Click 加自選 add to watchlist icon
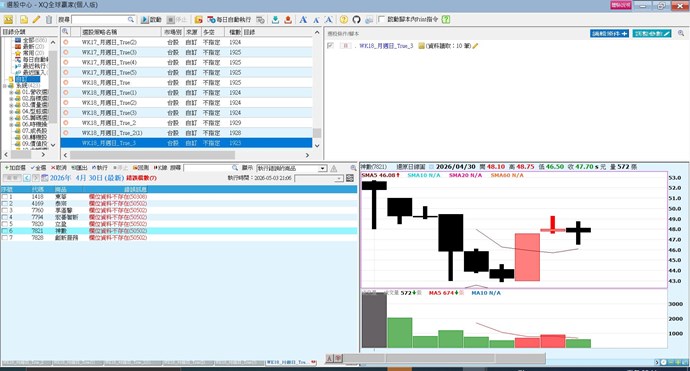Image resolution: width=690 pixels, height=371 pixels. 15,168
